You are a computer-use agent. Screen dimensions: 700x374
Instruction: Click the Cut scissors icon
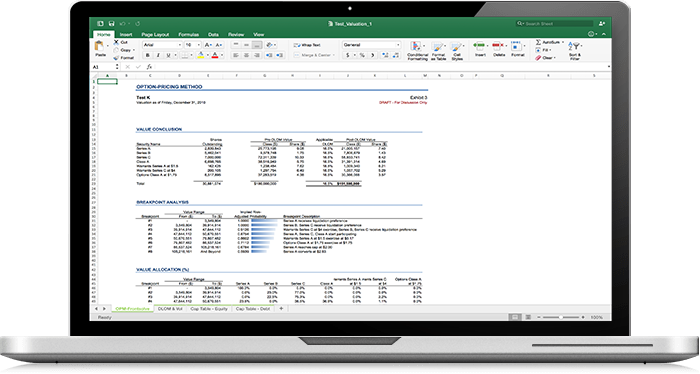[116, 42]
